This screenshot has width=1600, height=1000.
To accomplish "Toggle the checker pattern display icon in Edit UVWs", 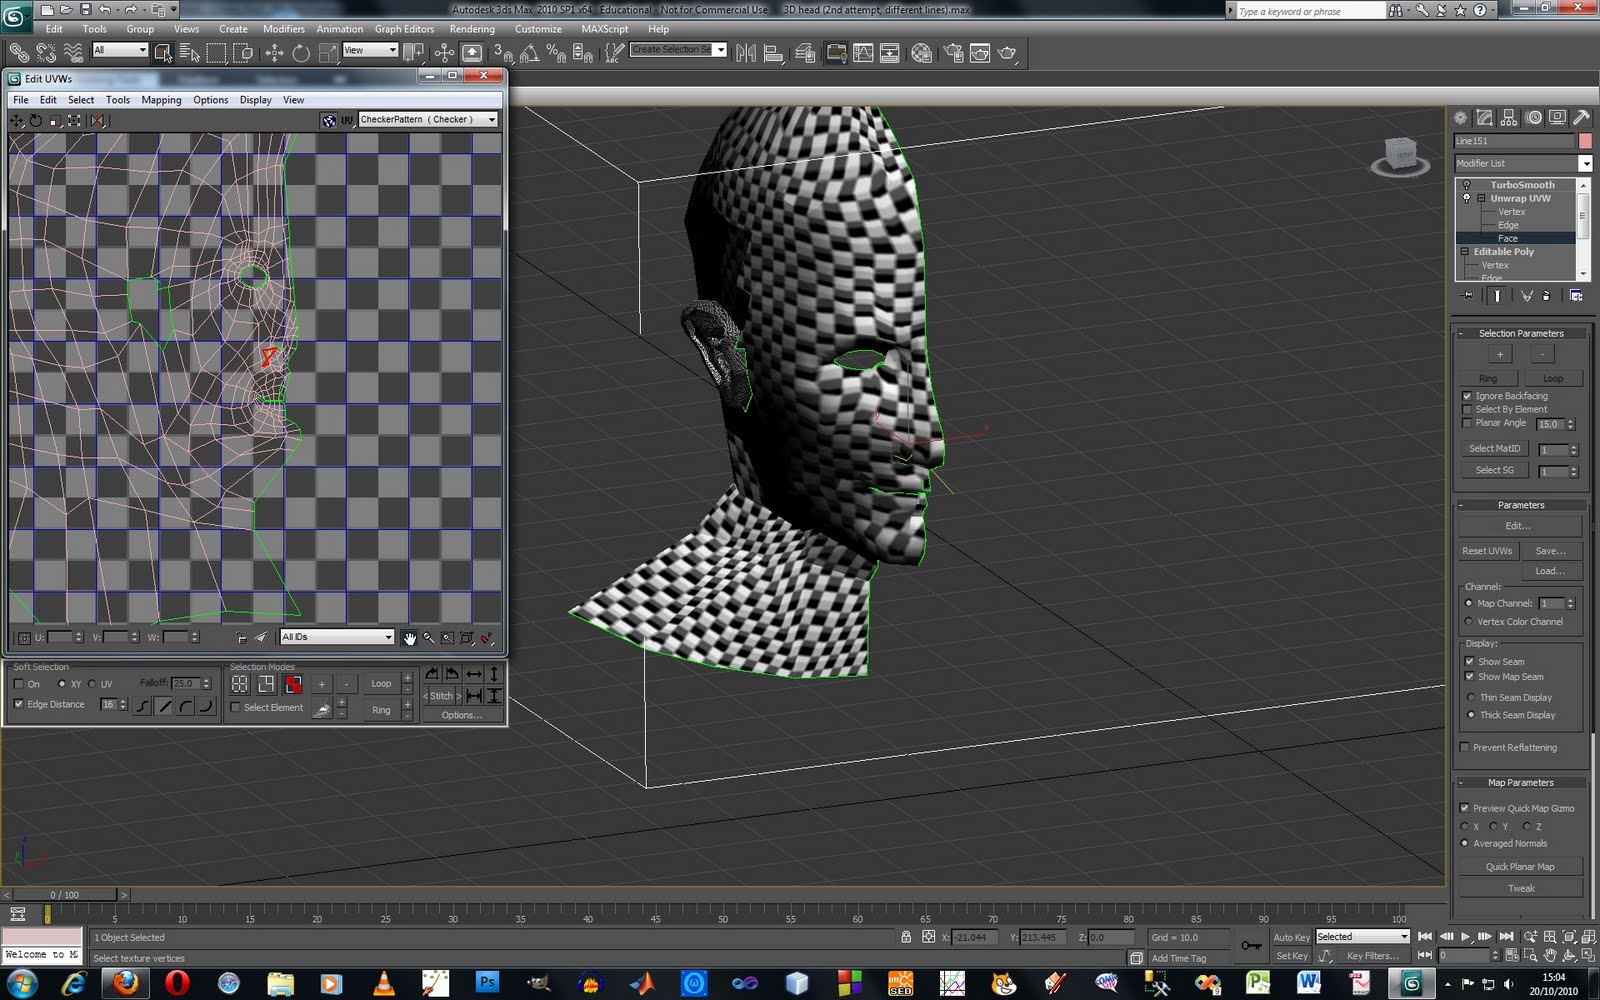I will (x=330, y=119).
